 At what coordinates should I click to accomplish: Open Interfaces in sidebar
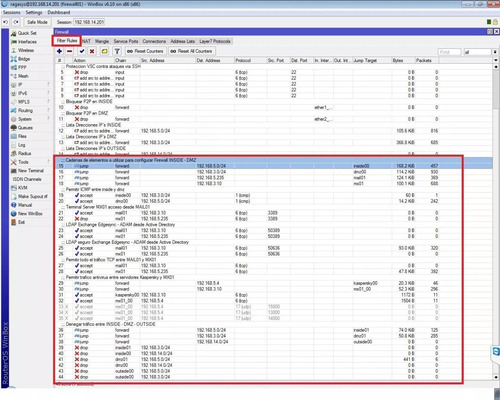27,42
